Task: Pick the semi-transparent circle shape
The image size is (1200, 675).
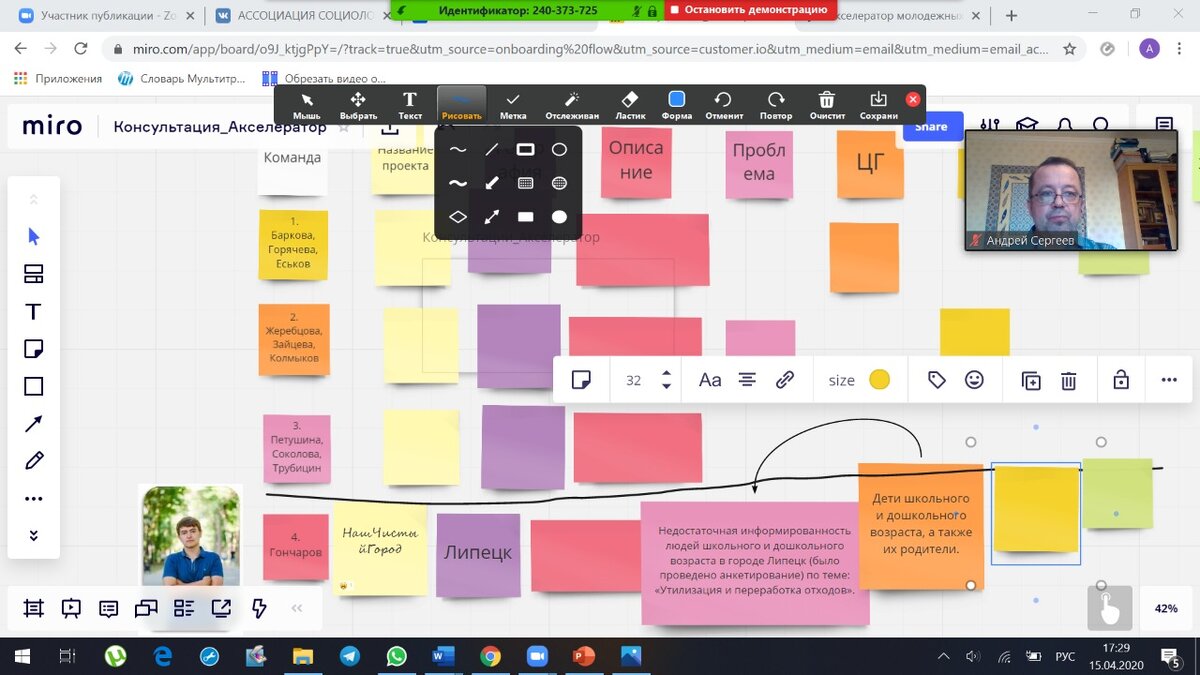Action: [x=559, y=183]
